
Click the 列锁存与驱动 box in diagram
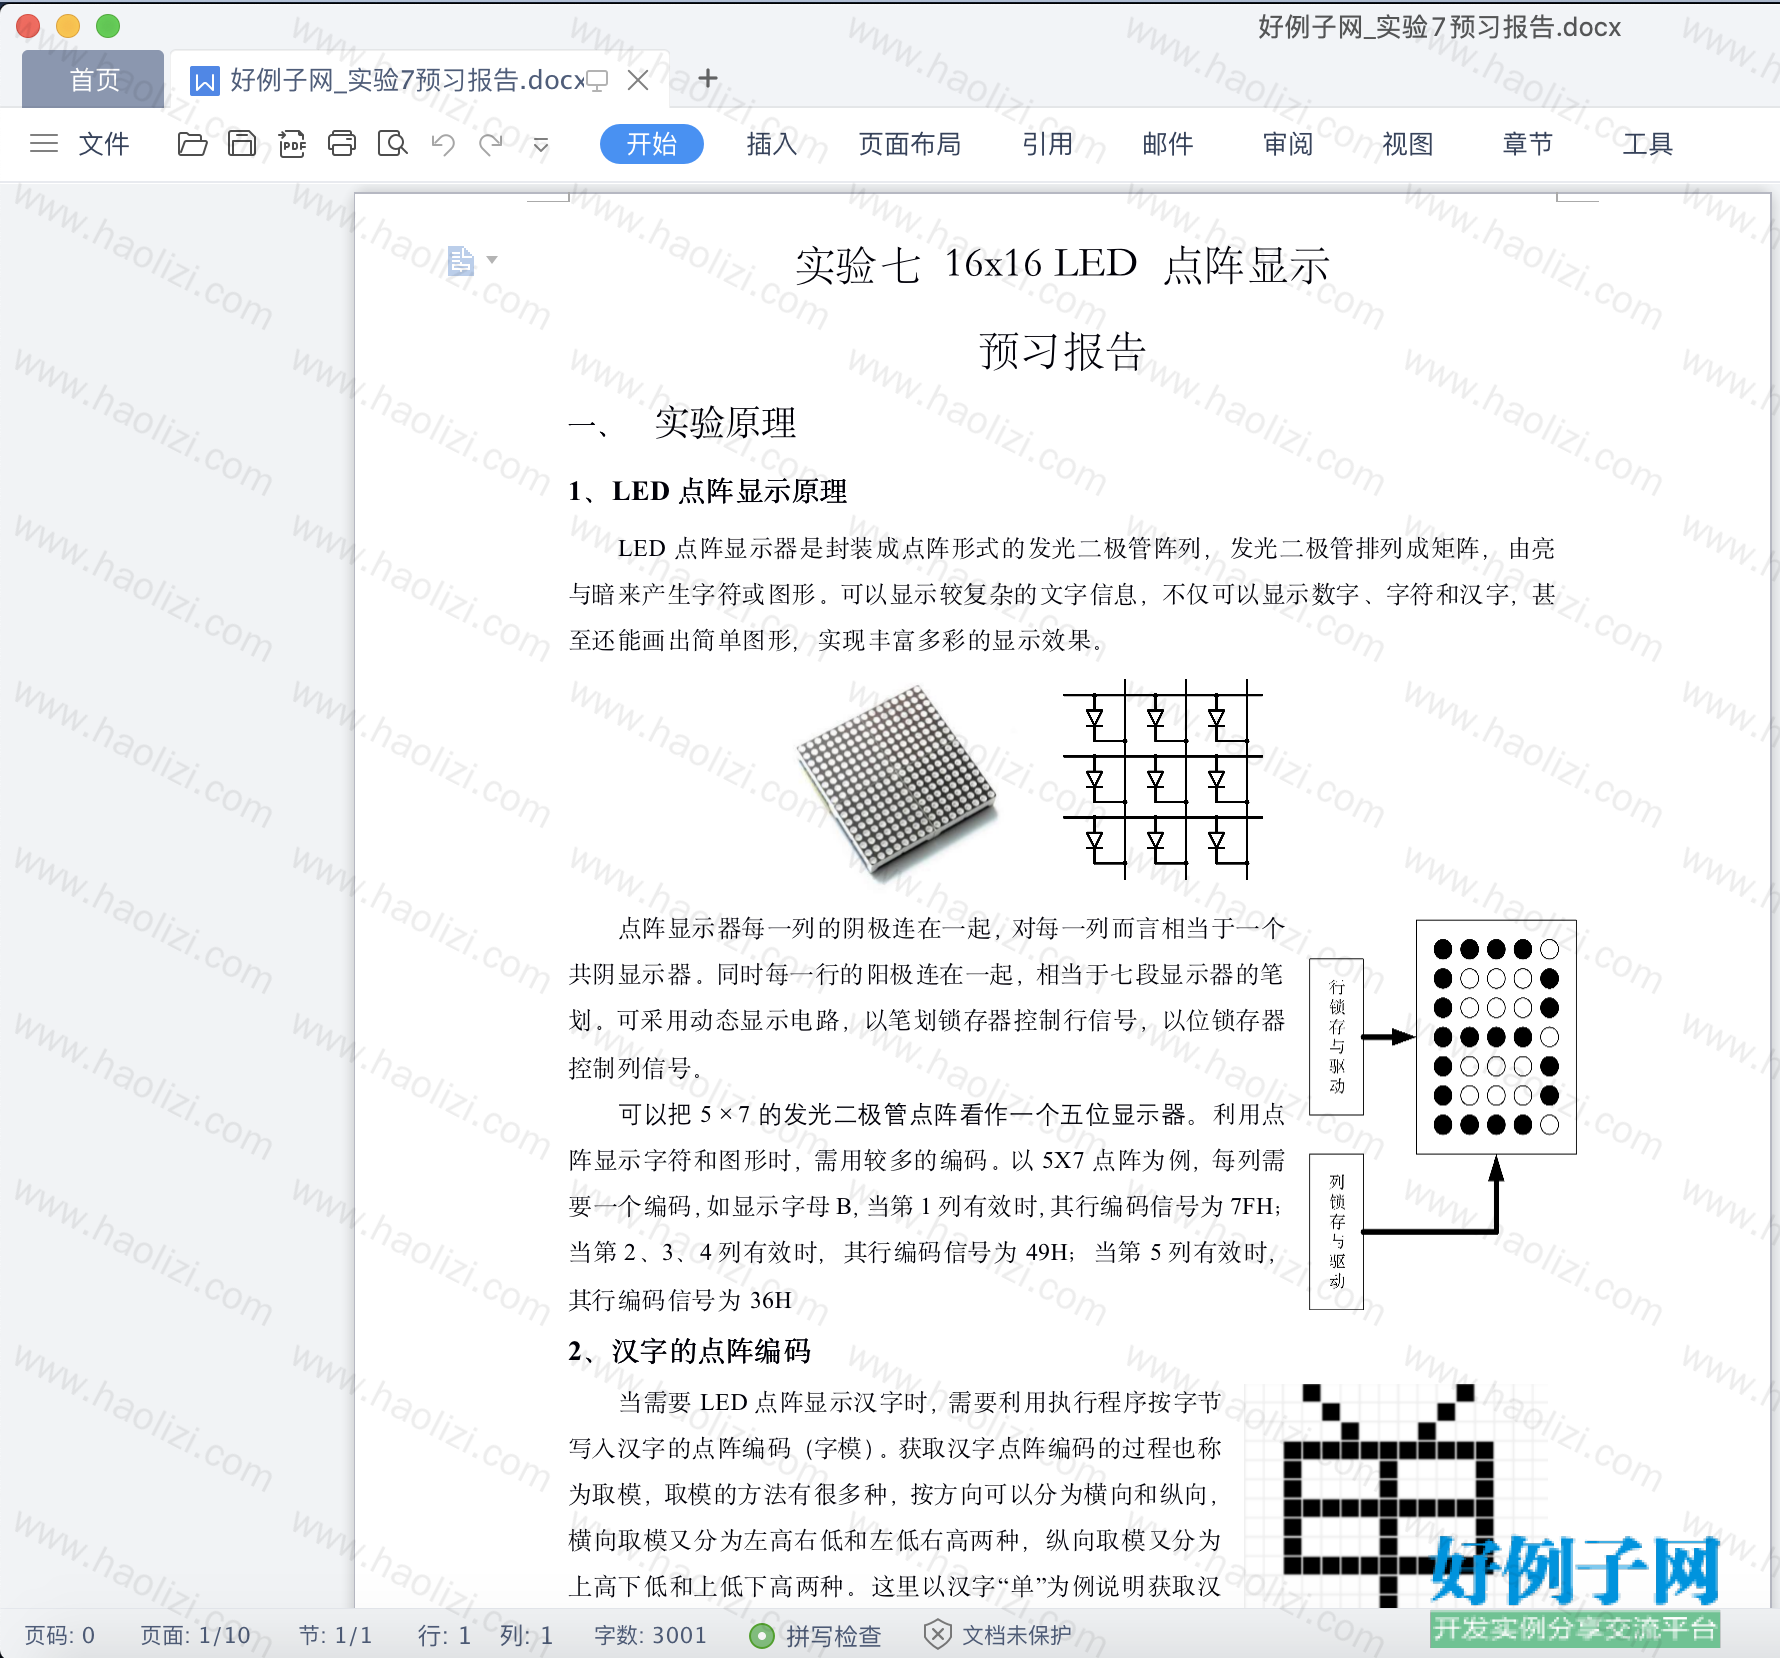[1337, 1231]
